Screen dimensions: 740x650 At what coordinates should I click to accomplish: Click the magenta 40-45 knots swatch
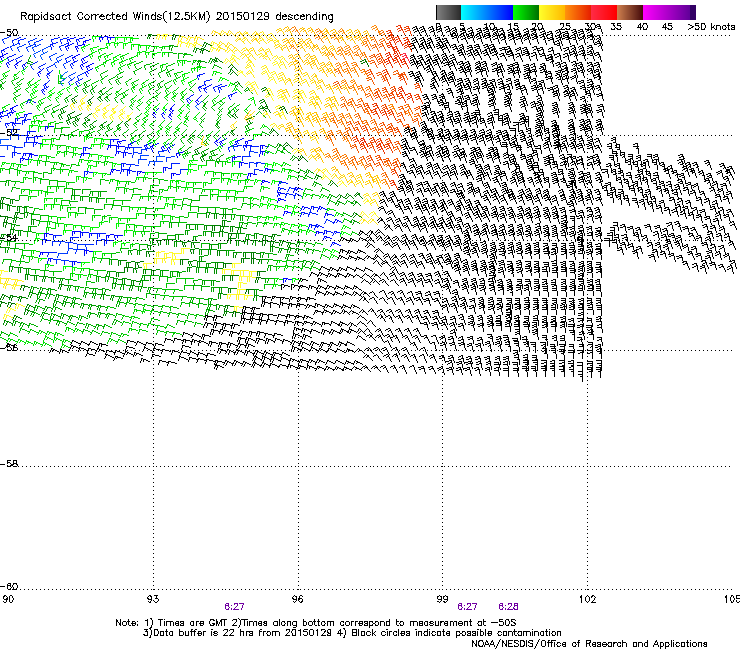point(656,12)
